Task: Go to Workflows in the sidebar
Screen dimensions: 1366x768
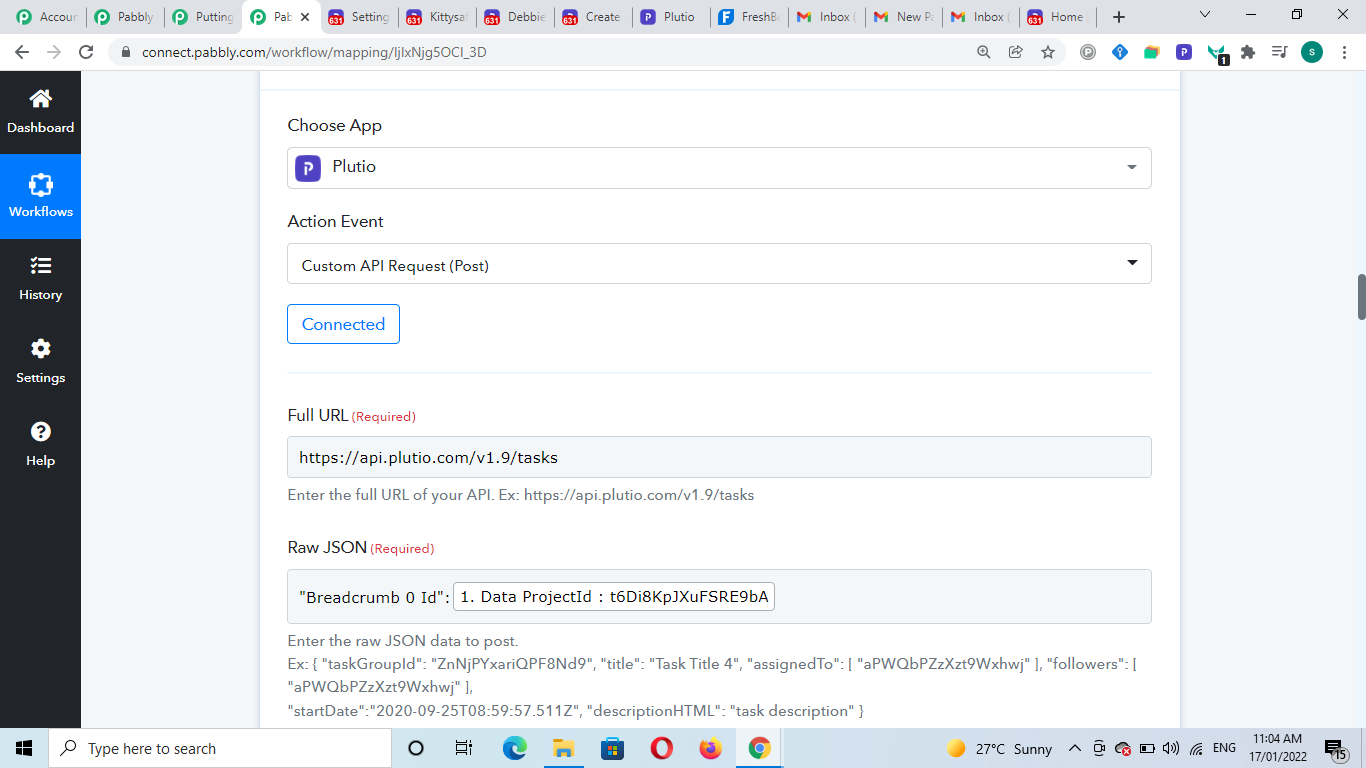Action: [40, 196]
